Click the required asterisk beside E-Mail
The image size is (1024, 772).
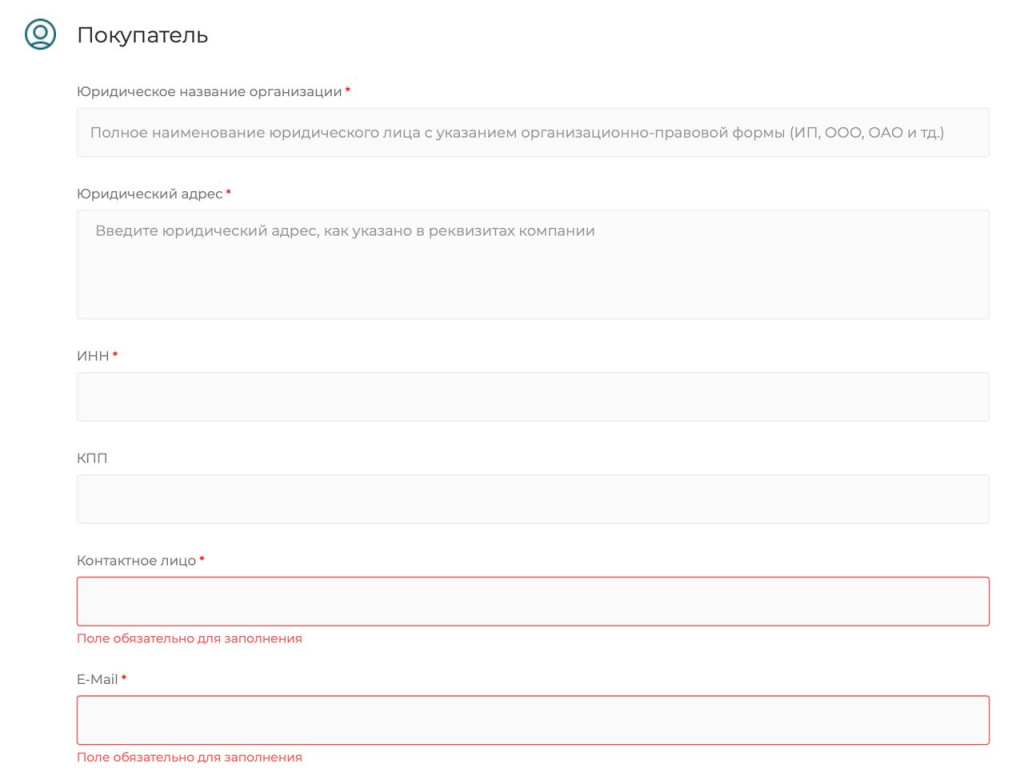pyautogui.click(x=124, y=679)
